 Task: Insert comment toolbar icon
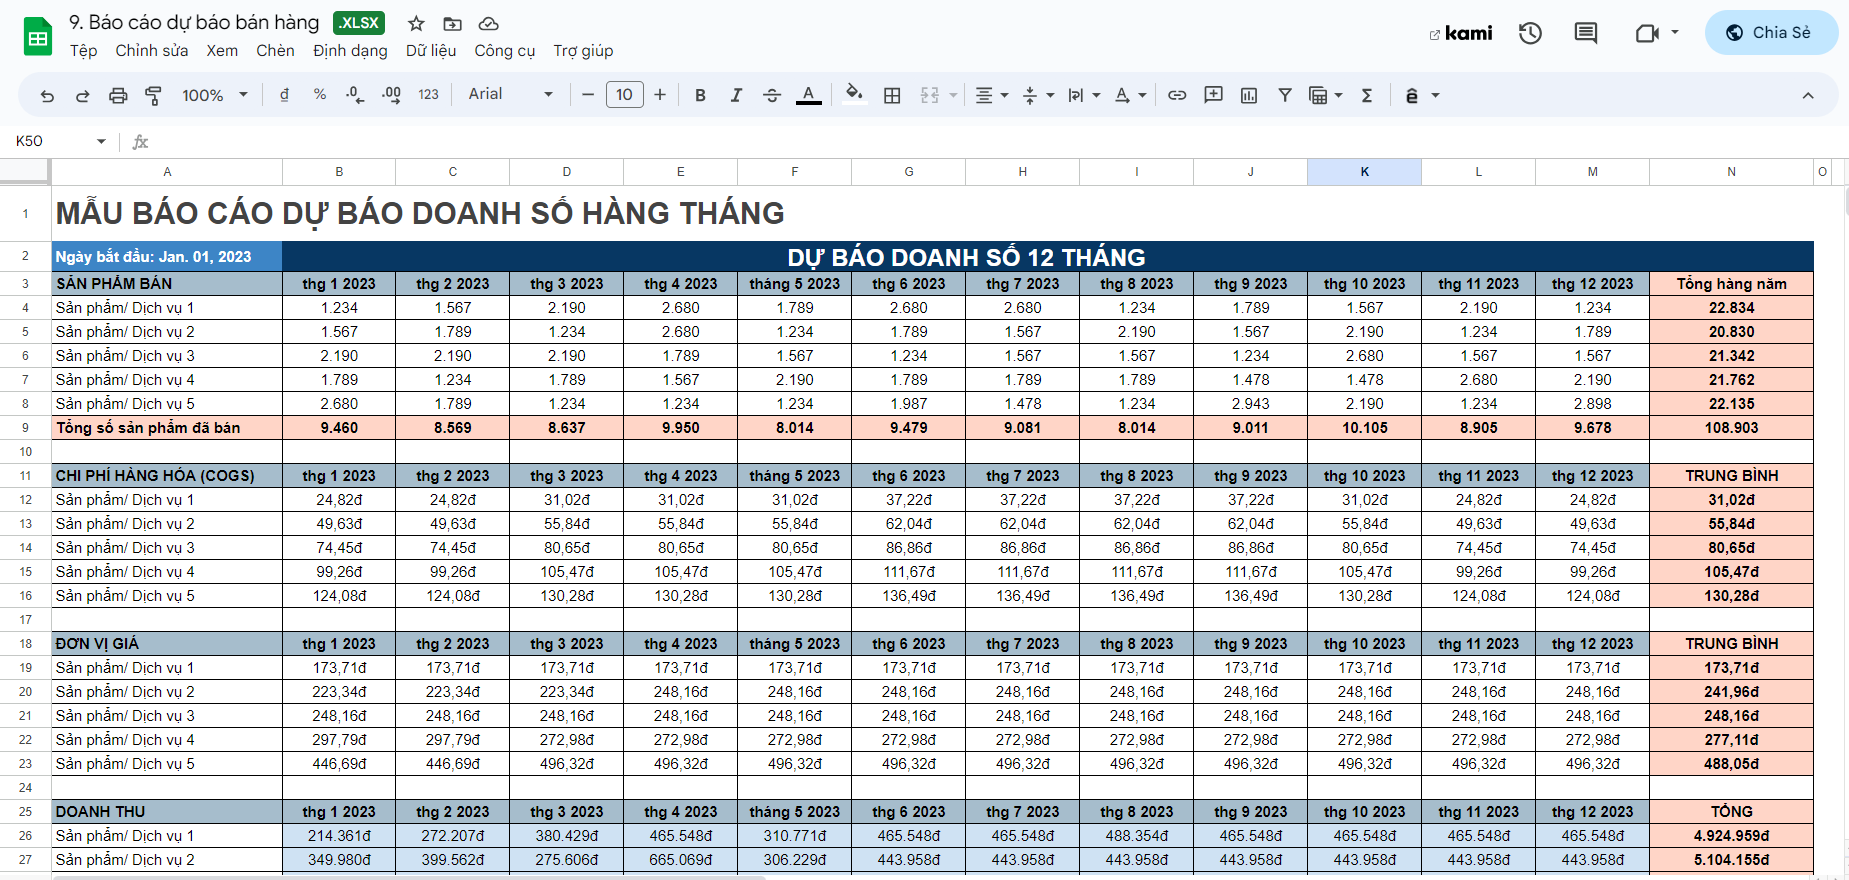click(1213, 95)
